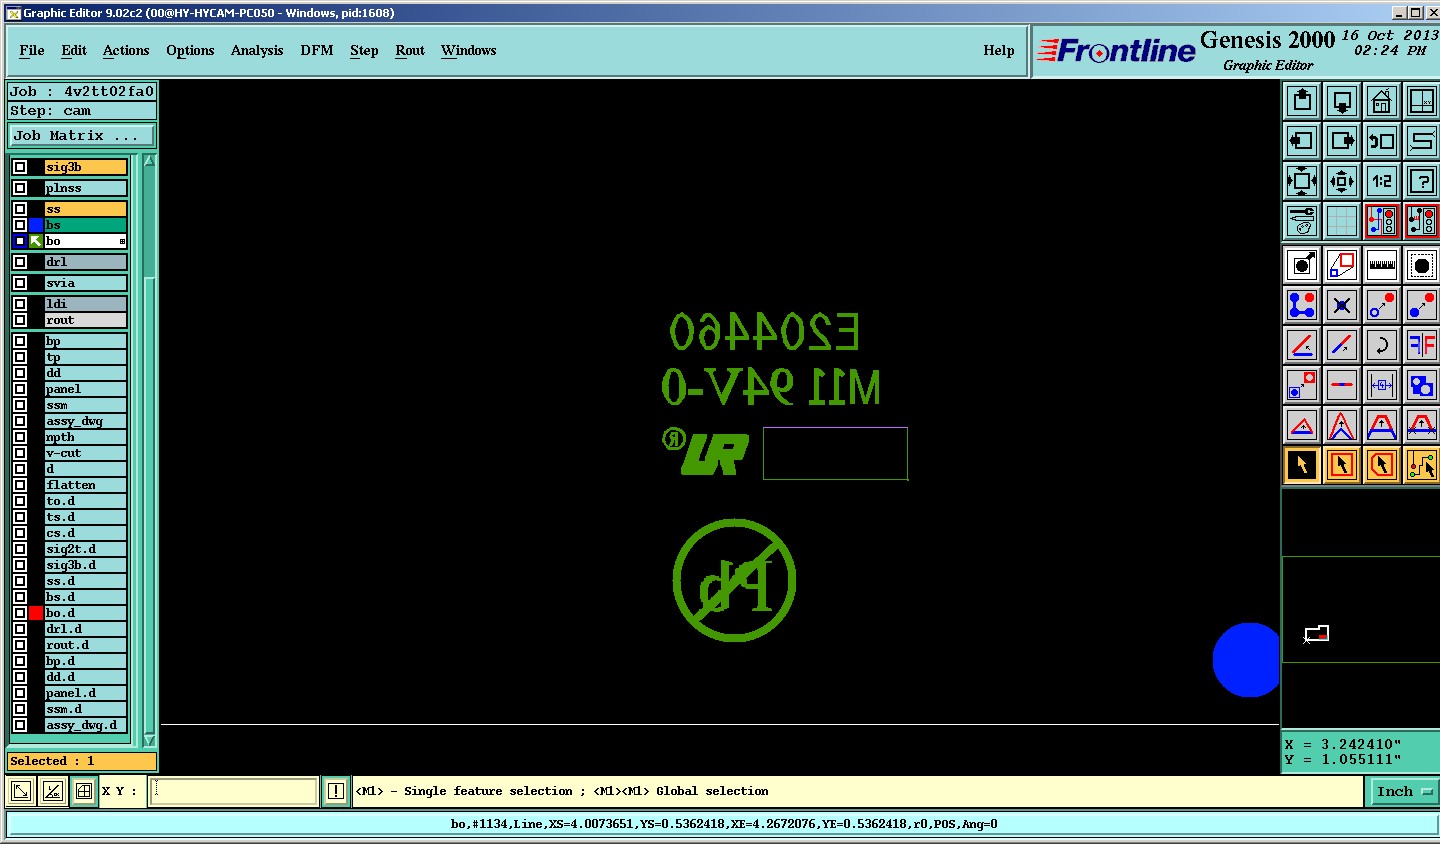This screenshot has width=1440, height=844.
Task: Click the blue X delete feature icon
Action: click(1342, 305)
